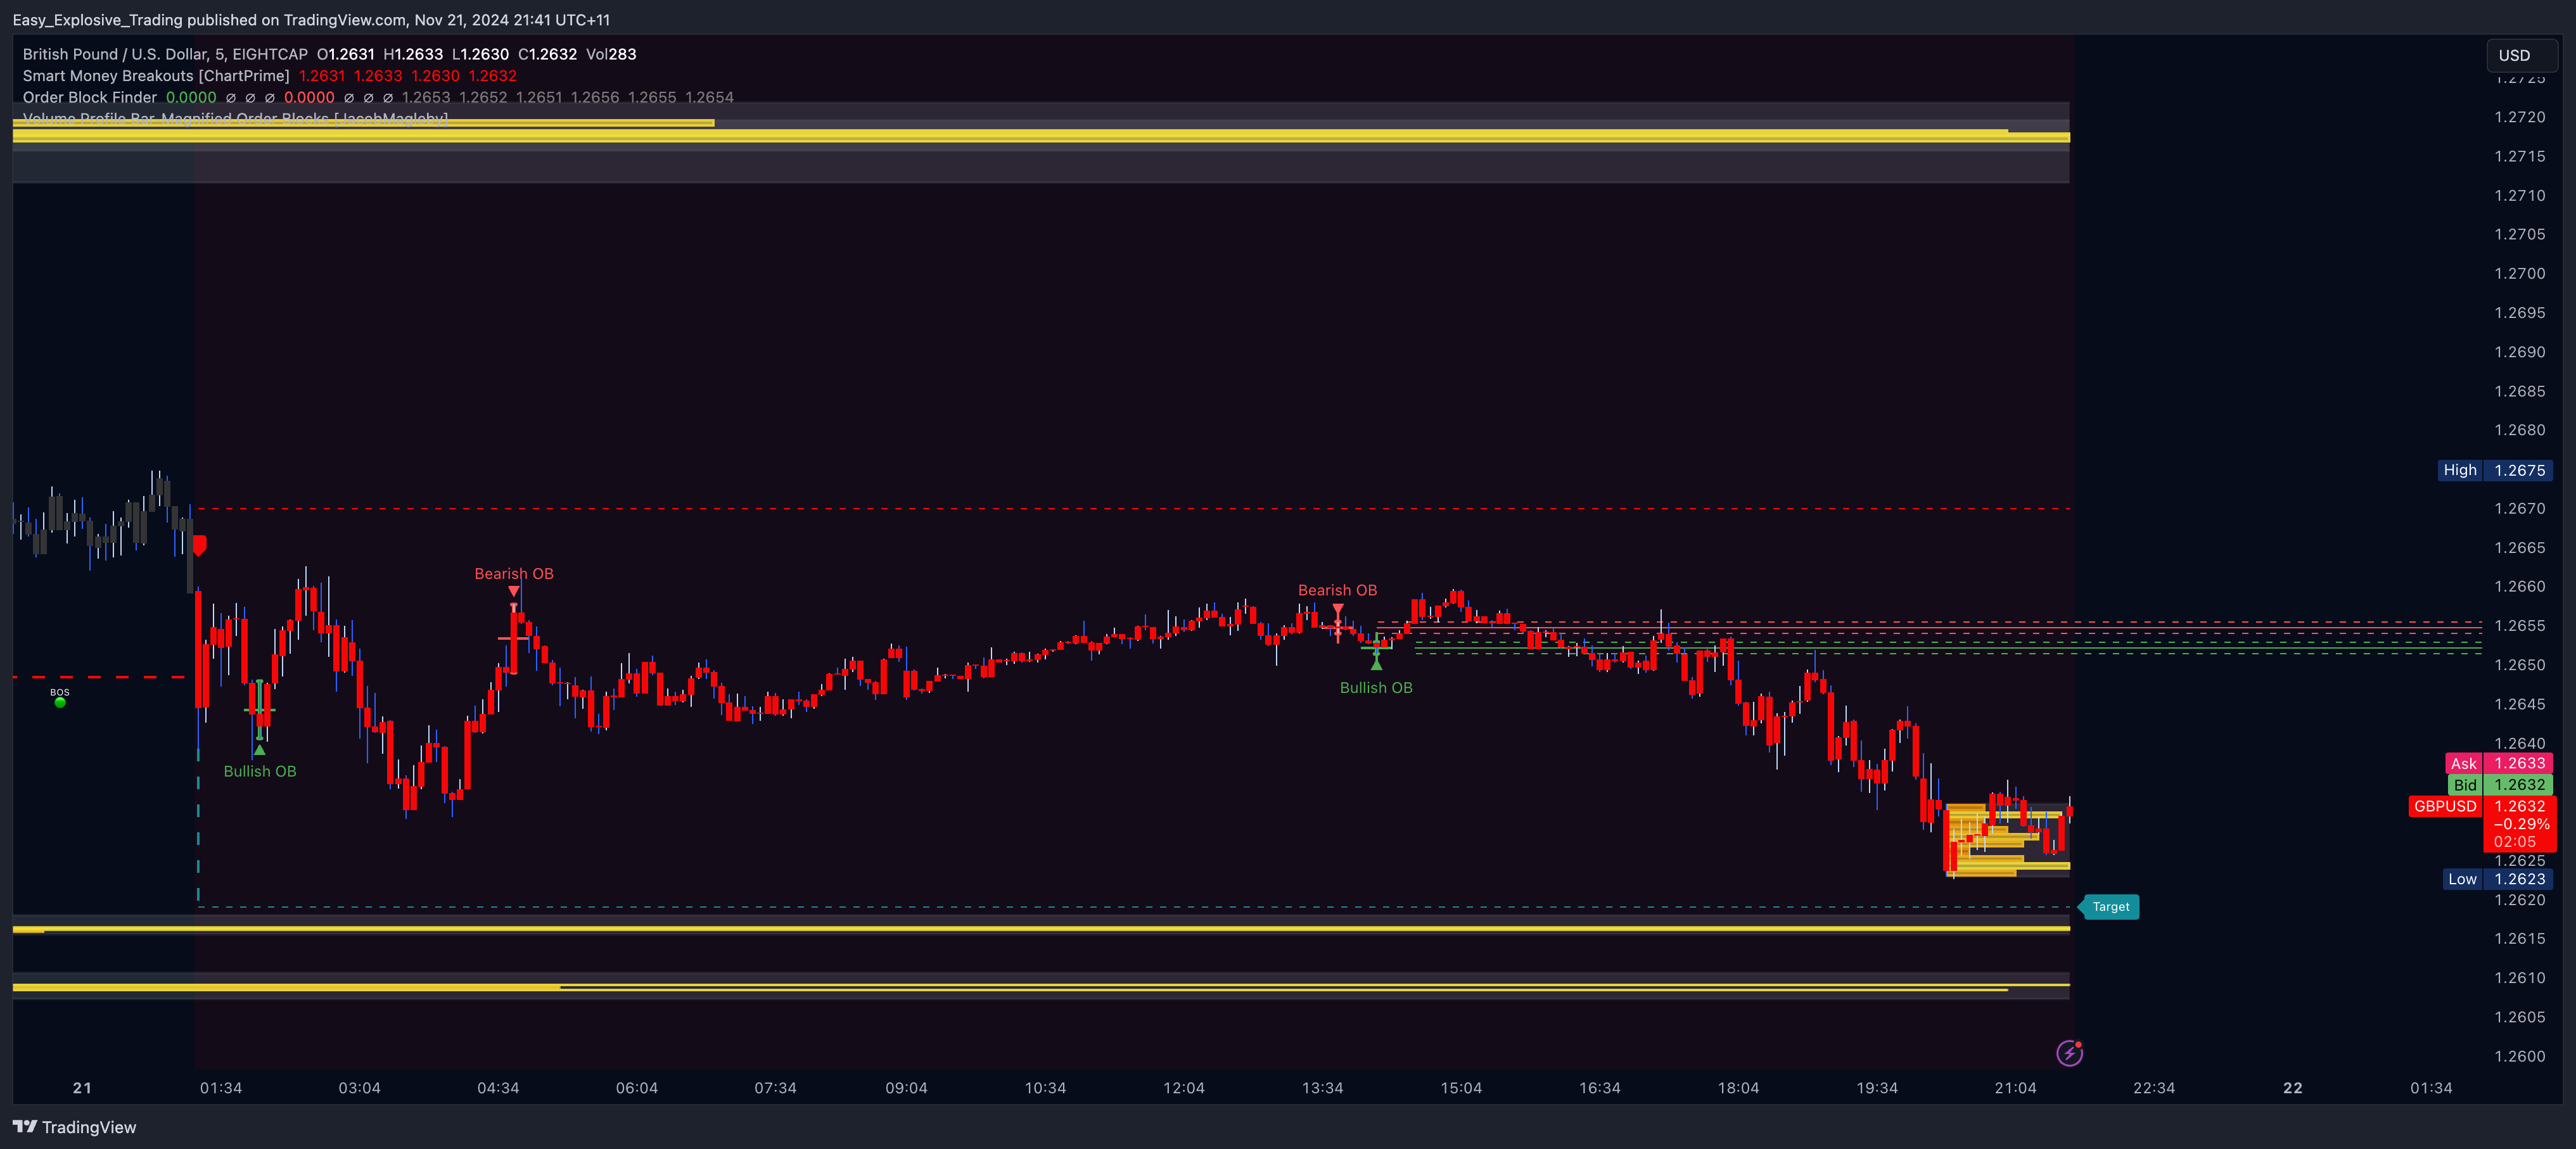Image resolution: width=2576 pixels, height=1149 pixels.
Task: Select the Bullish OB label near 13:34
Action: [1376, 688]
